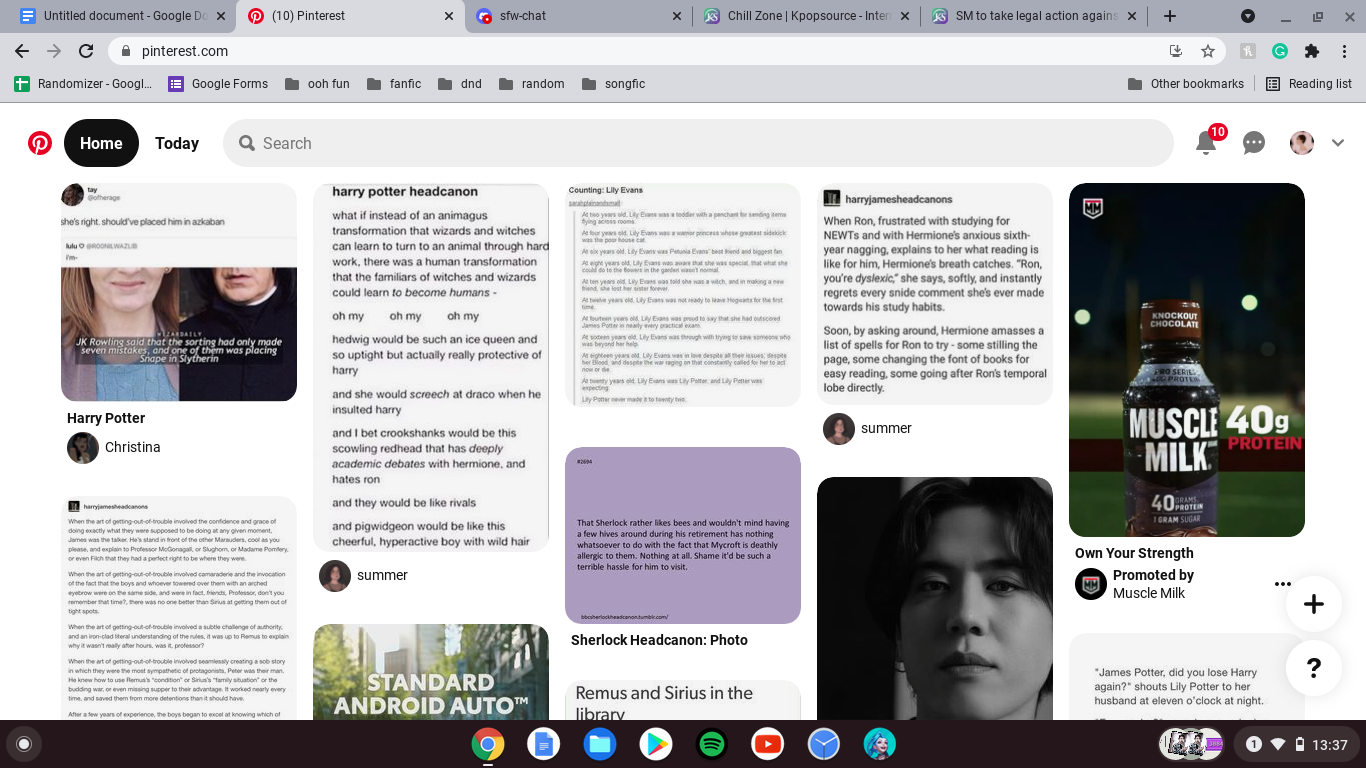The image size is (1366, 768).
Task: Expand the songfic bookmark folder
Action: click(613, 84)
